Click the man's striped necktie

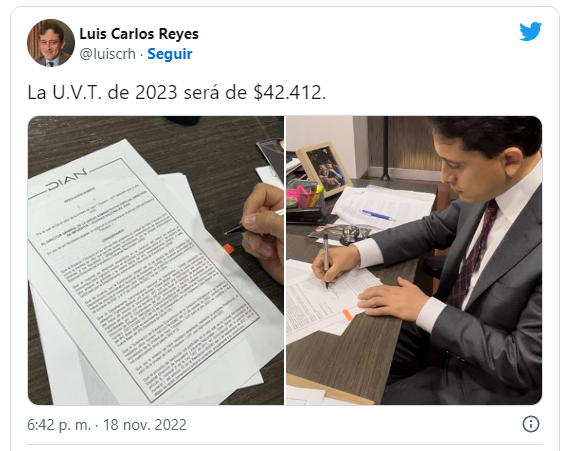472,254
